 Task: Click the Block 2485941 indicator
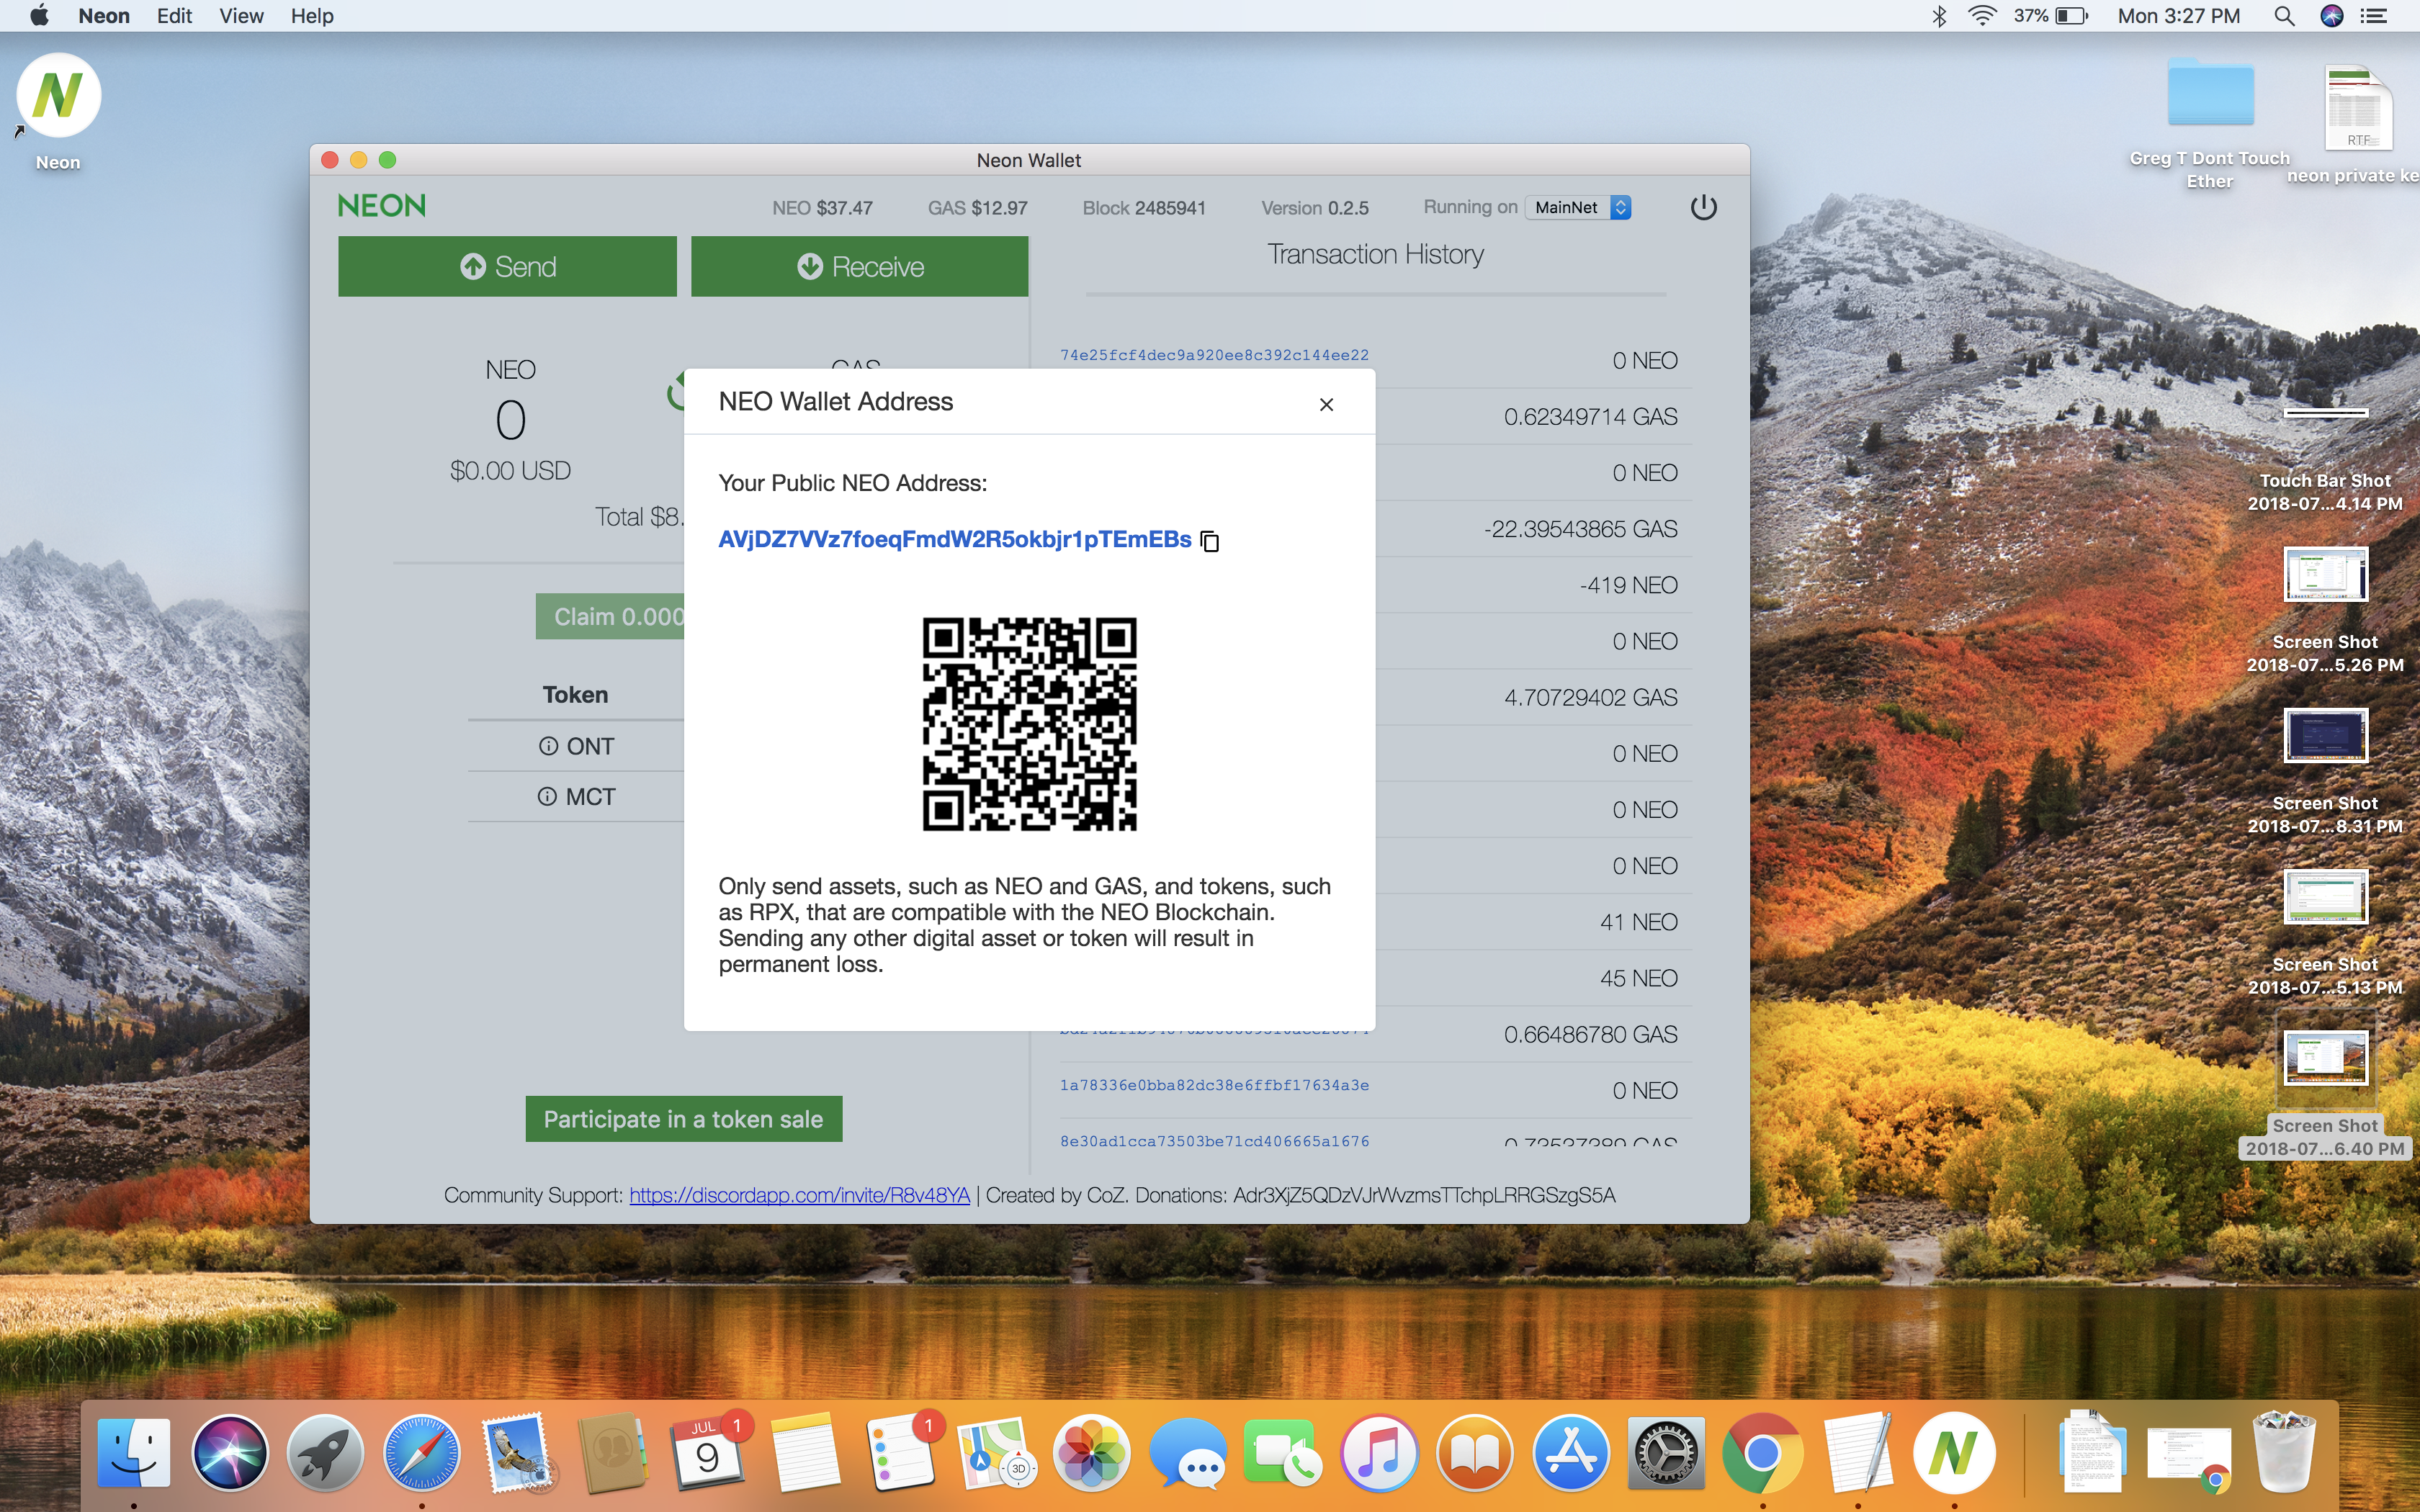(1144, 208)
